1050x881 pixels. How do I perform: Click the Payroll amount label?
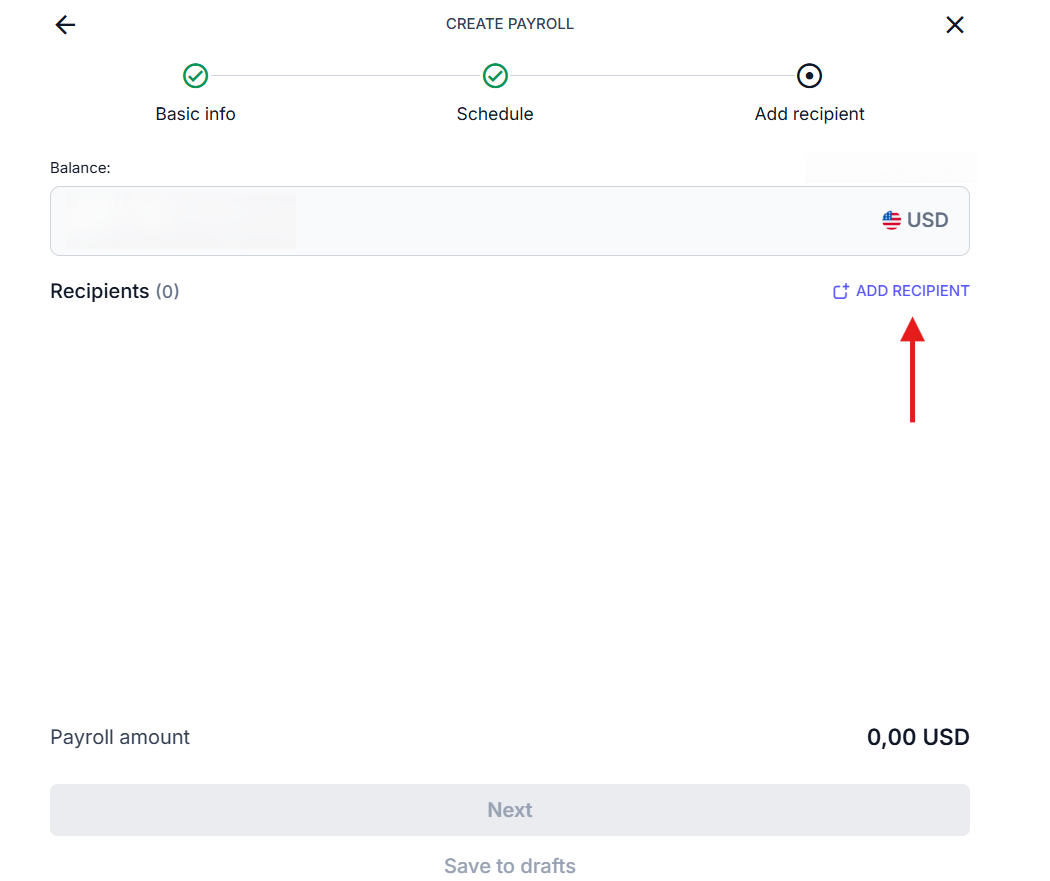[120, 737]
